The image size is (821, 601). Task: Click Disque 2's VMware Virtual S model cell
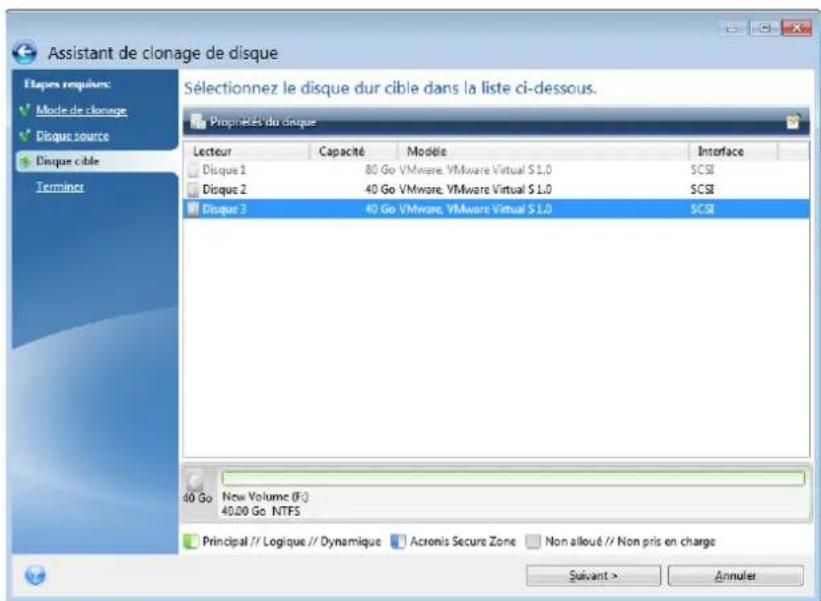point(475,190)
